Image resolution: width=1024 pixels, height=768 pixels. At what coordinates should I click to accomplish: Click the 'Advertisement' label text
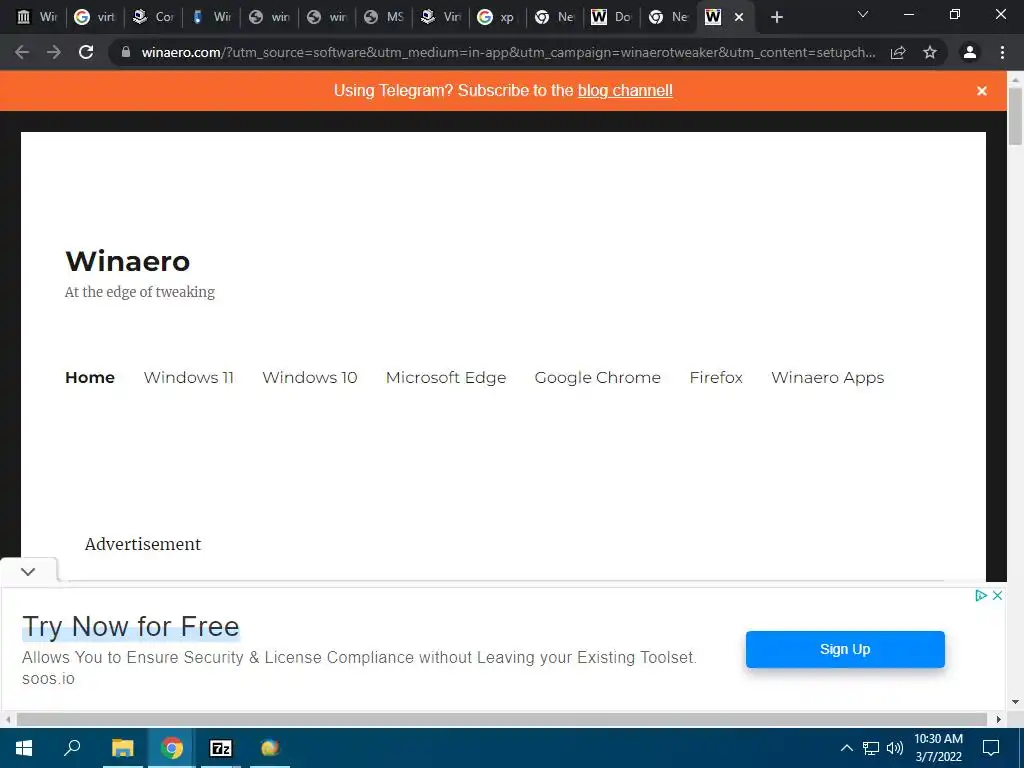[143, 544]
